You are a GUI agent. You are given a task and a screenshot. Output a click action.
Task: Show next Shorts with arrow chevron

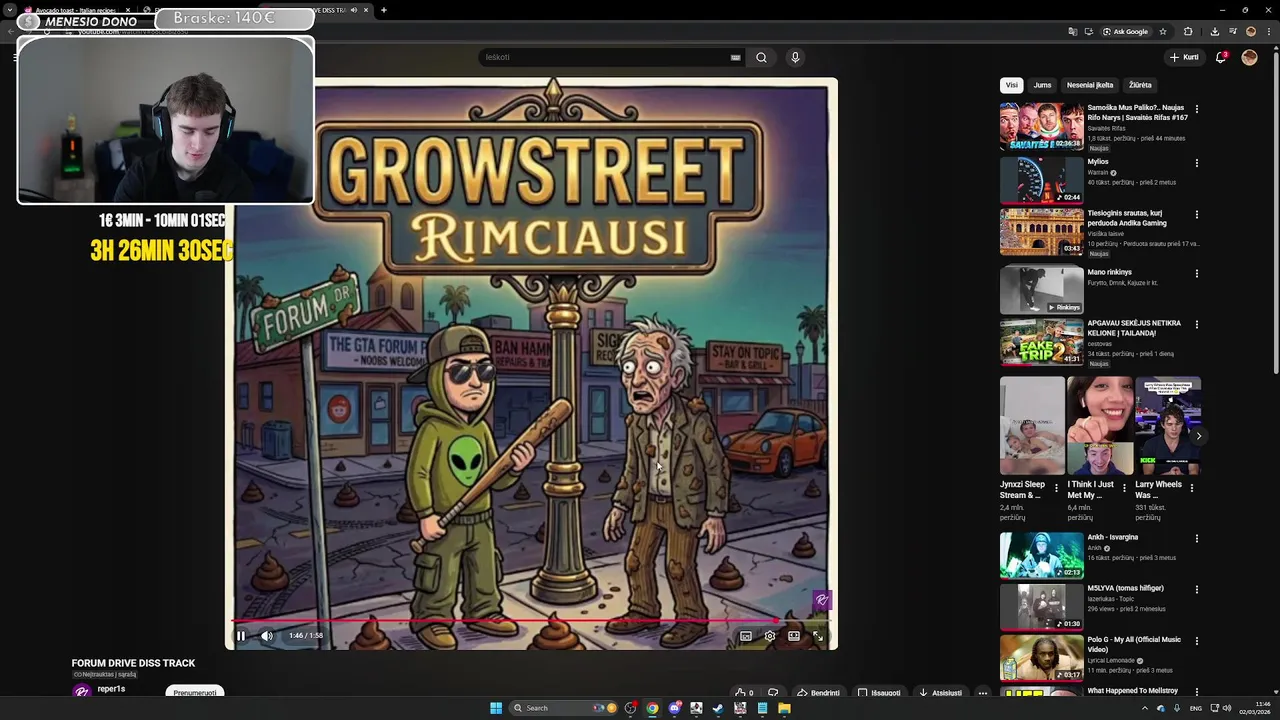pyautogui.click(x=1198, y=436)
